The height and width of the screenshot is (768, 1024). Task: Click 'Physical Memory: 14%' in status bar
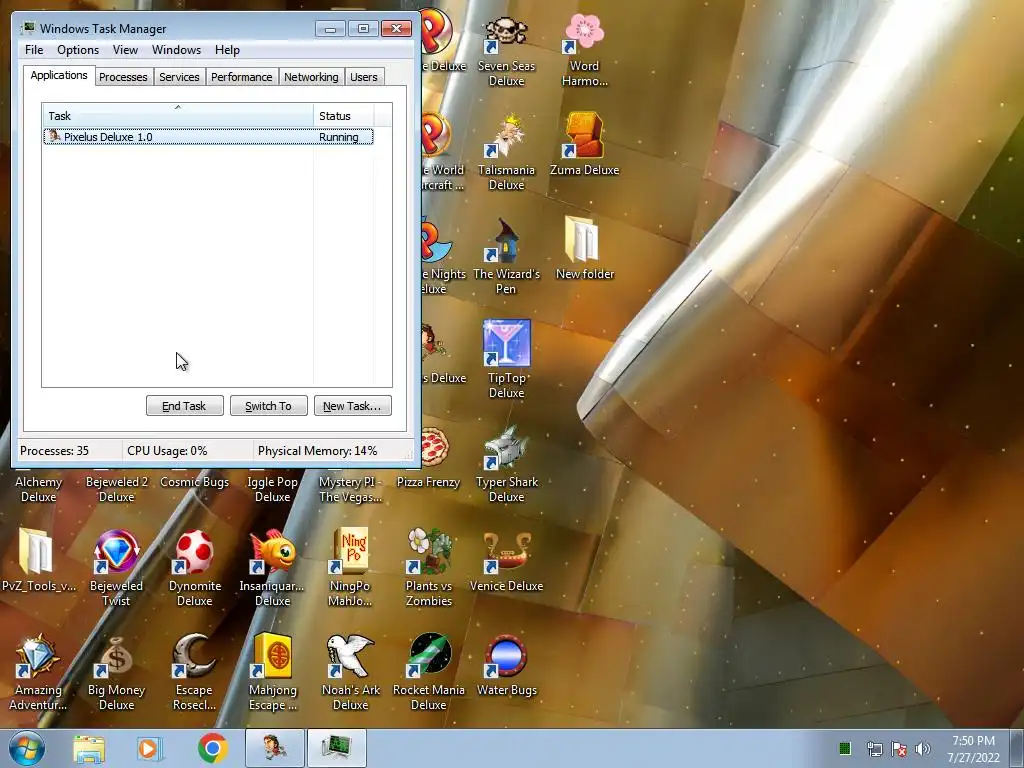317,451
